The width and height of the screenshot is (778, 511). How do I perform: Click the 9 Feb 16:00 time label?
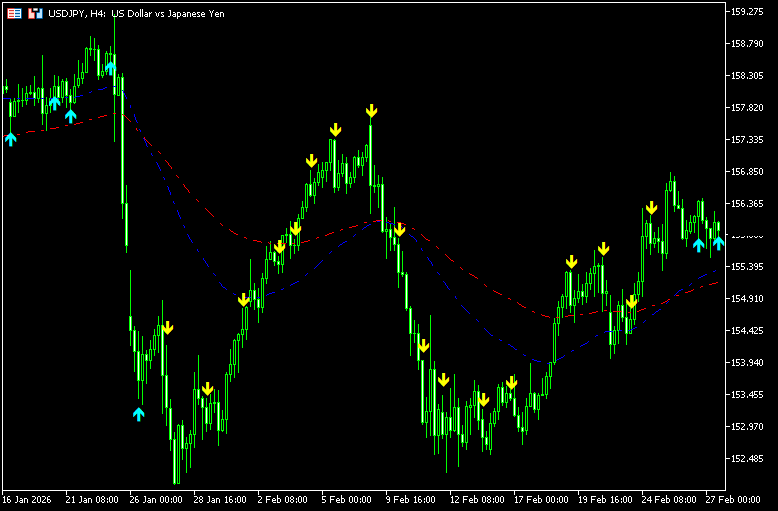tap(412, 498)
